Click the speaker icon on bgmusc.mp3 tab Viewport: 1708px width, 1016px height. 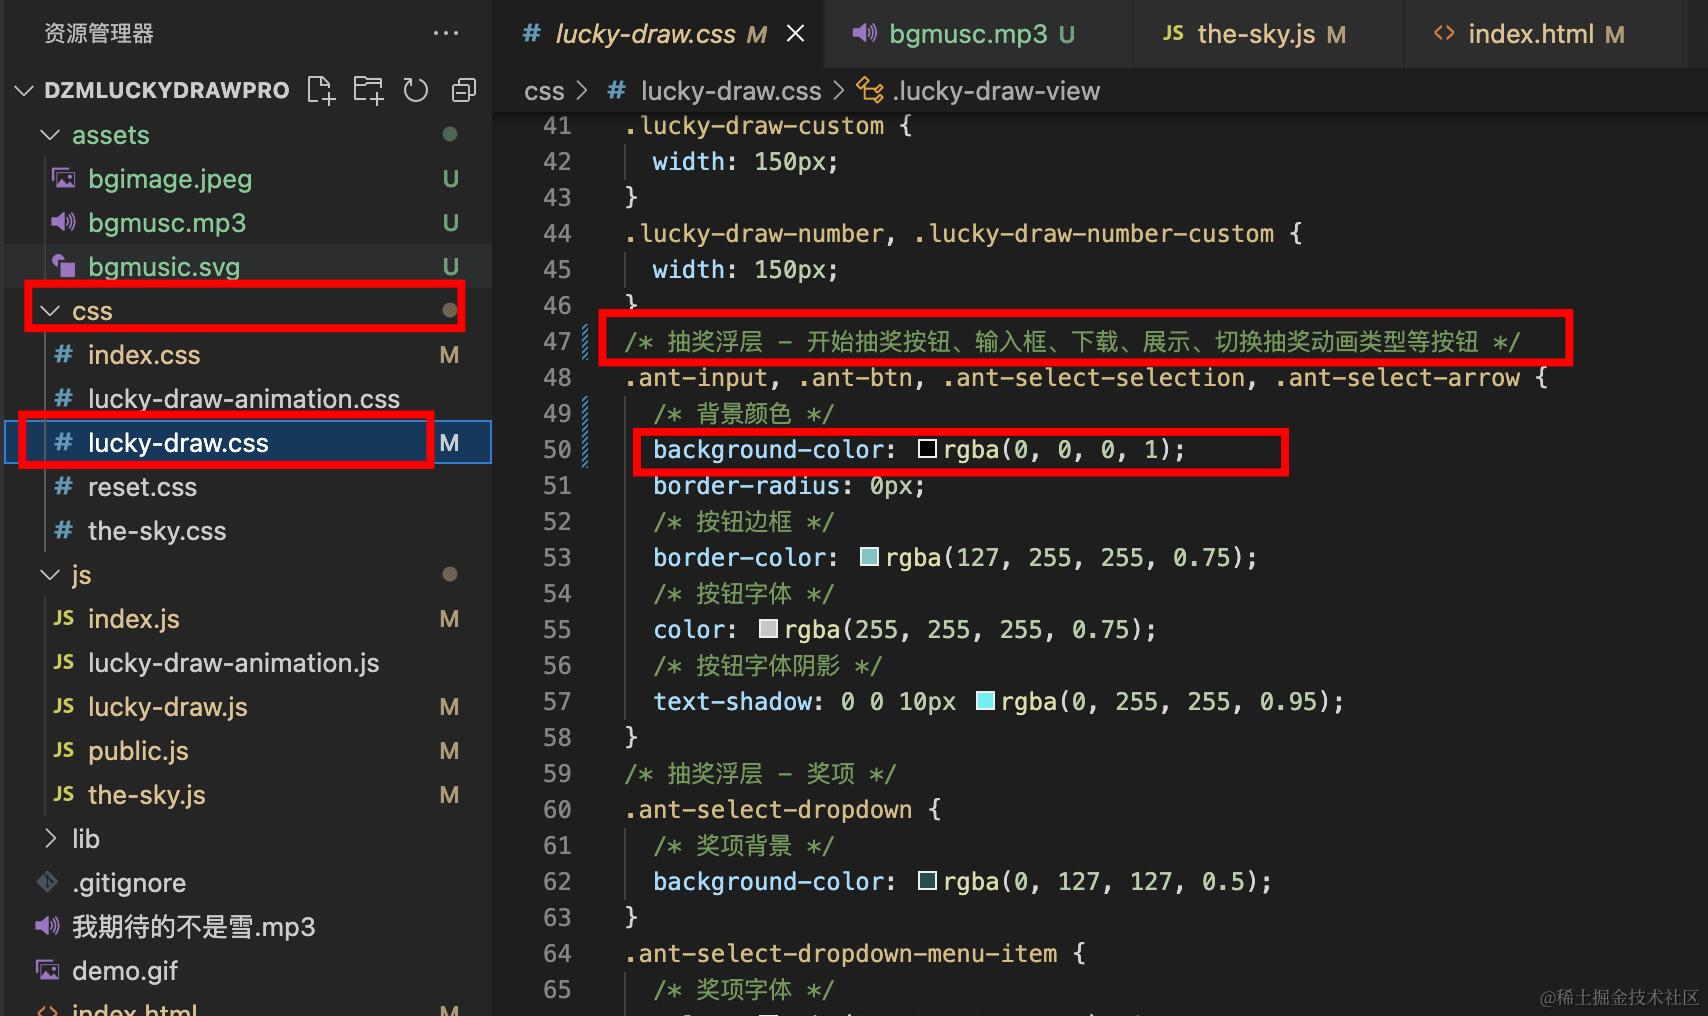tap(864, 33)
